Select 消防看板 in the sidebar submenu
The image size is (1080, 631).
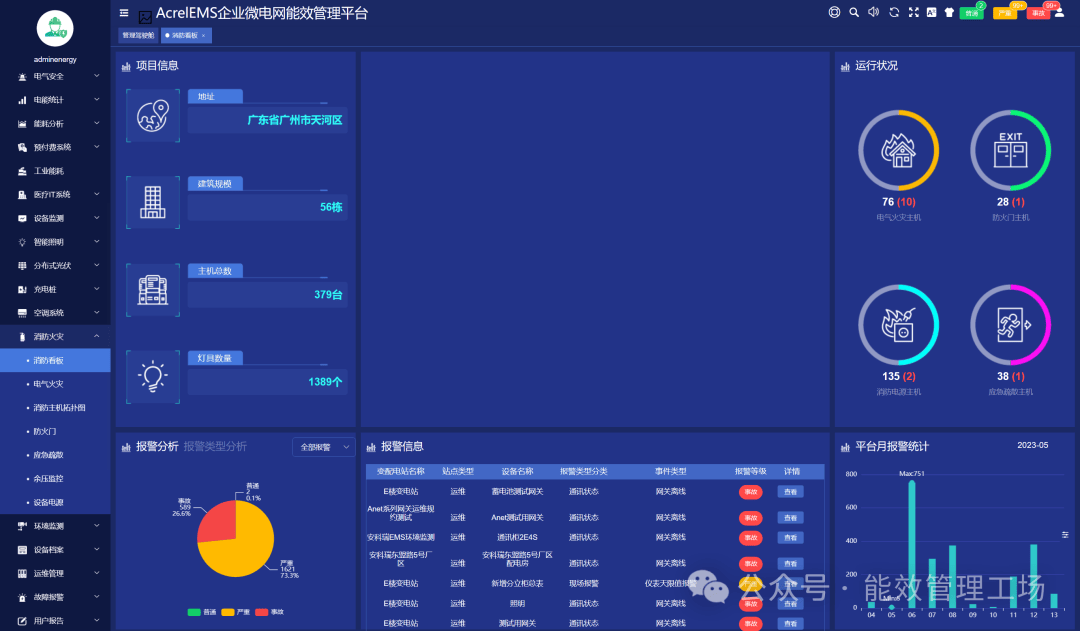[x=55, y=360]
